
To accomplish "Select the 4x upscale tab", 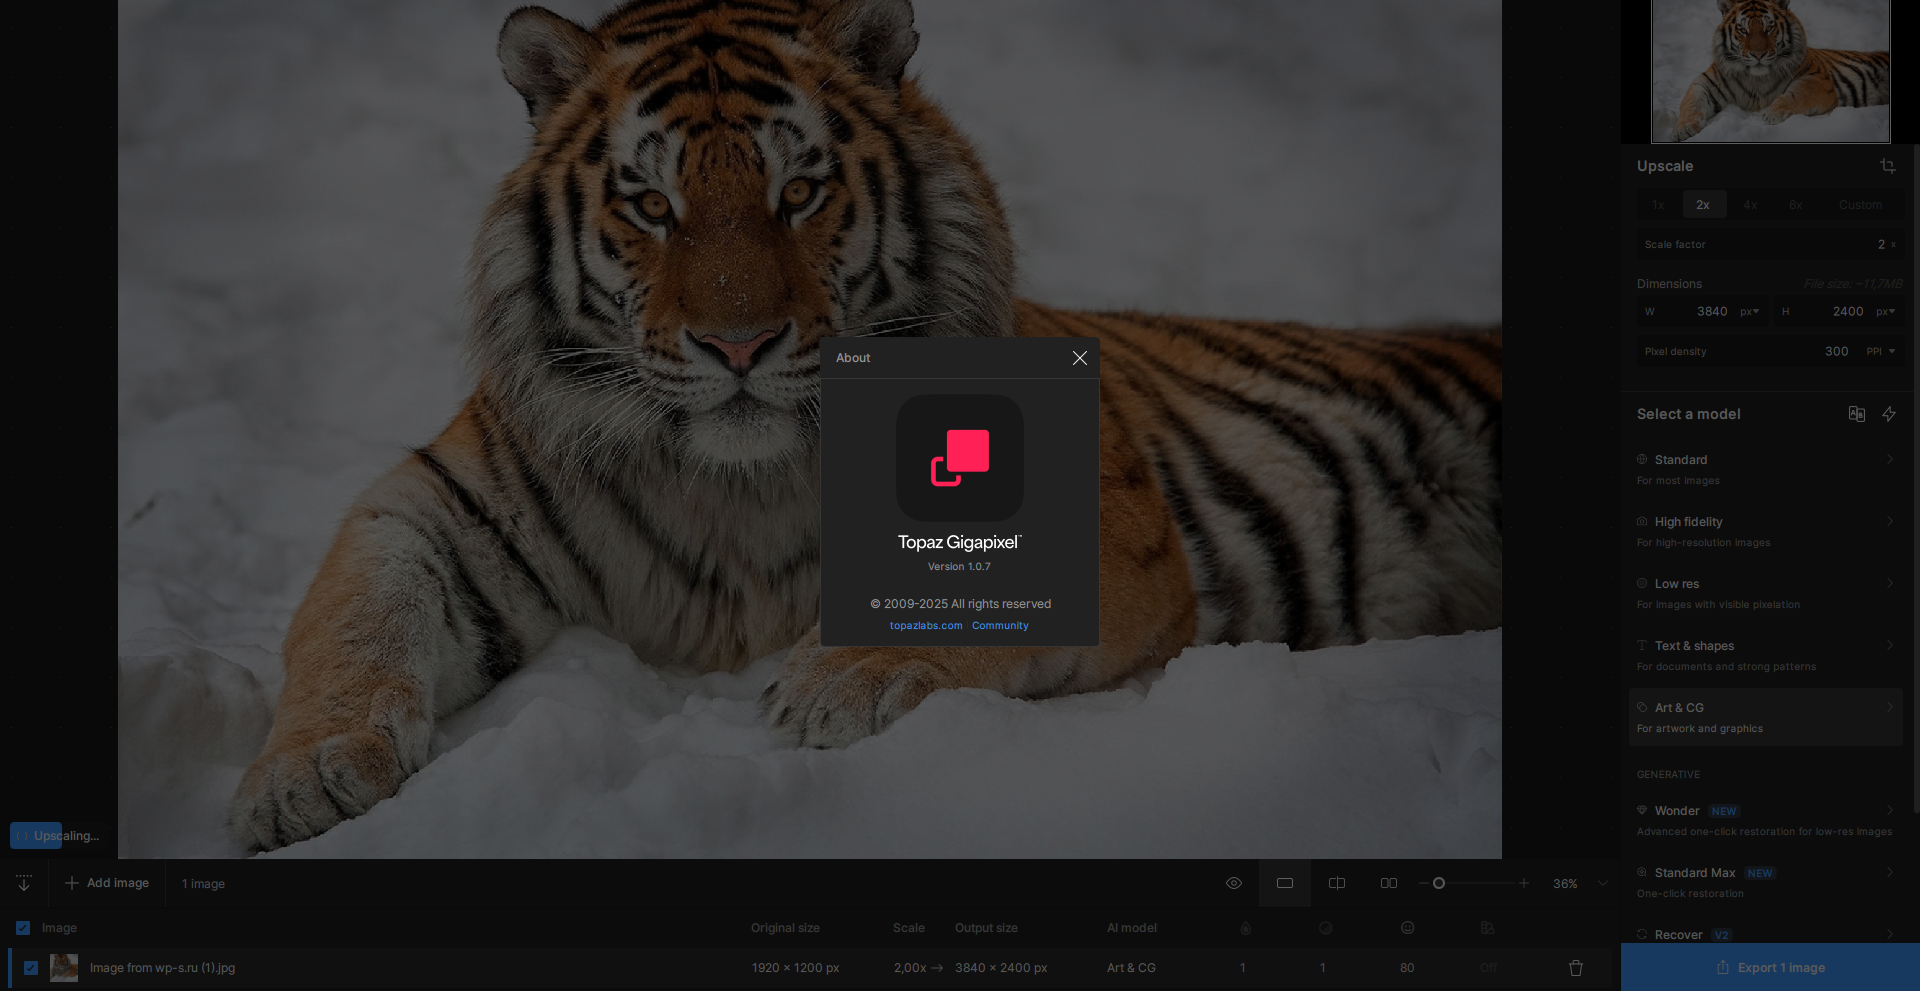I will coord(1750,205).
